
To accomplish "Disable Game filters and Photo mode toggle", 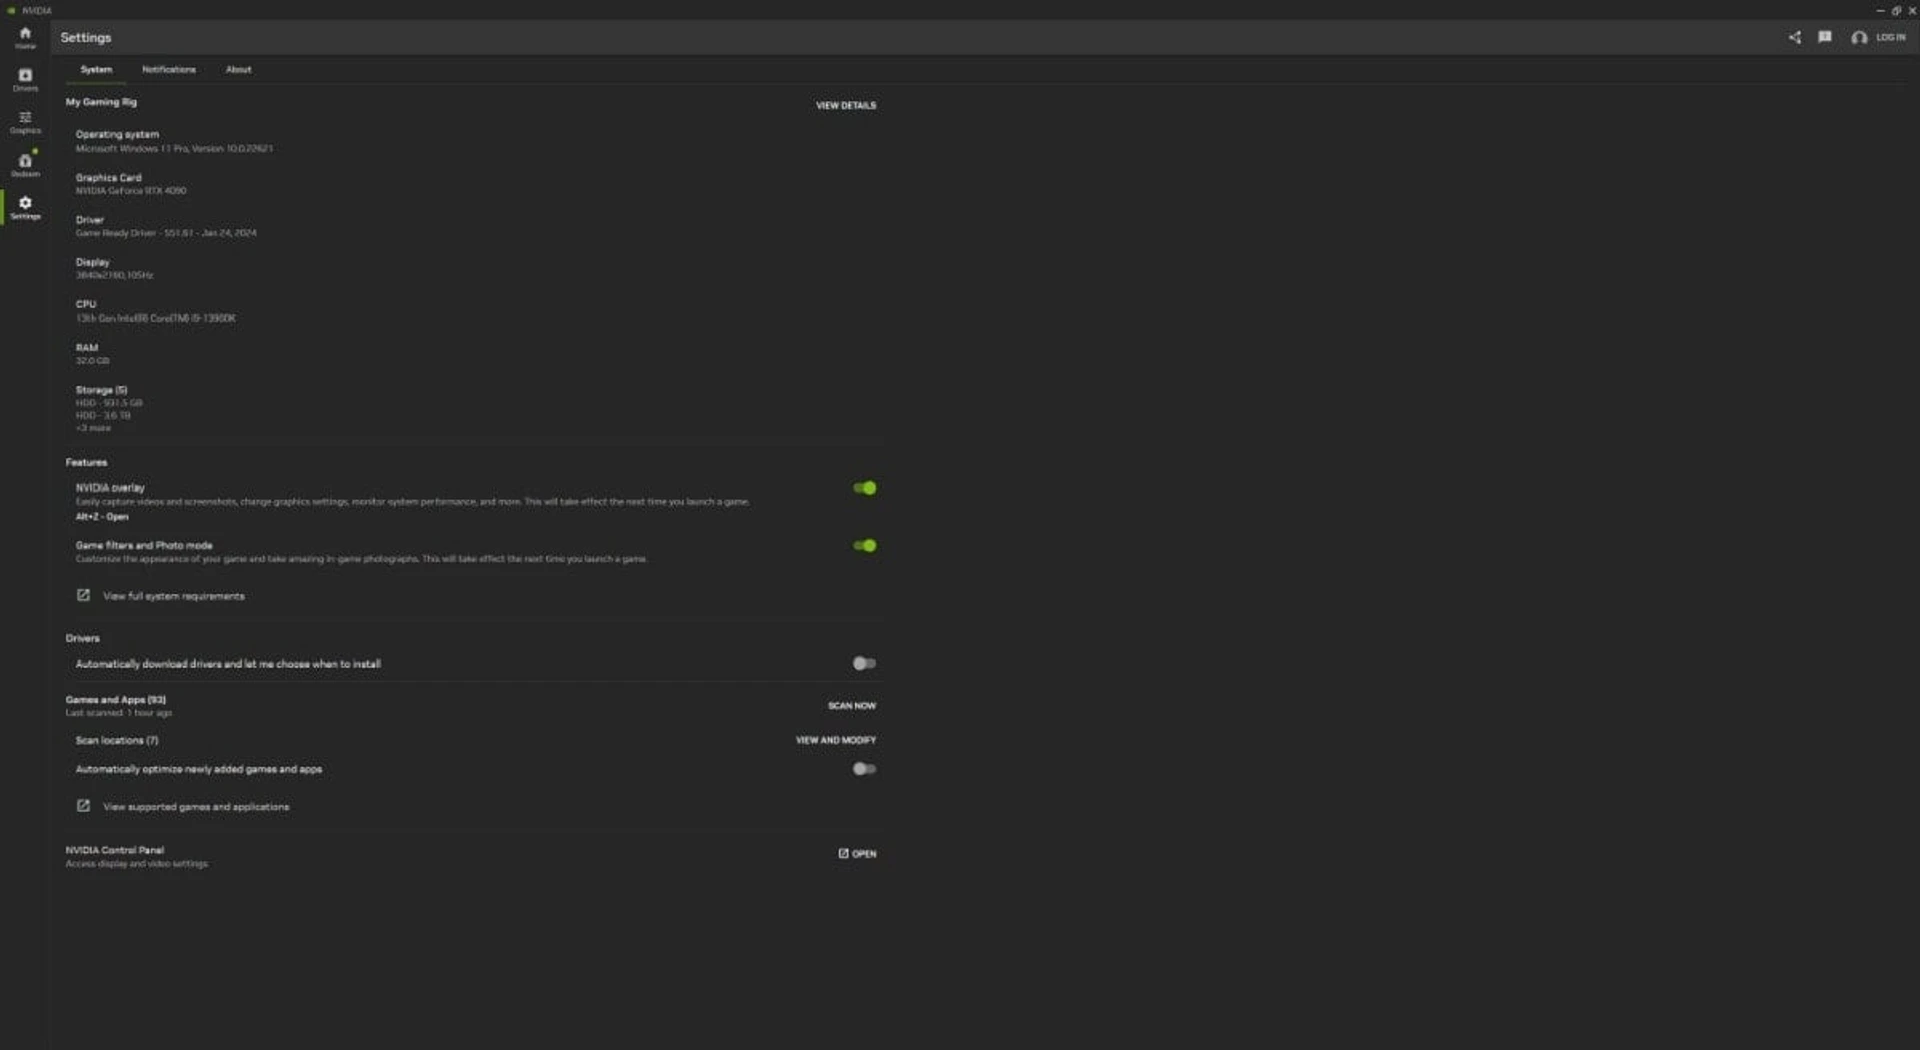I will pos(864,545).
